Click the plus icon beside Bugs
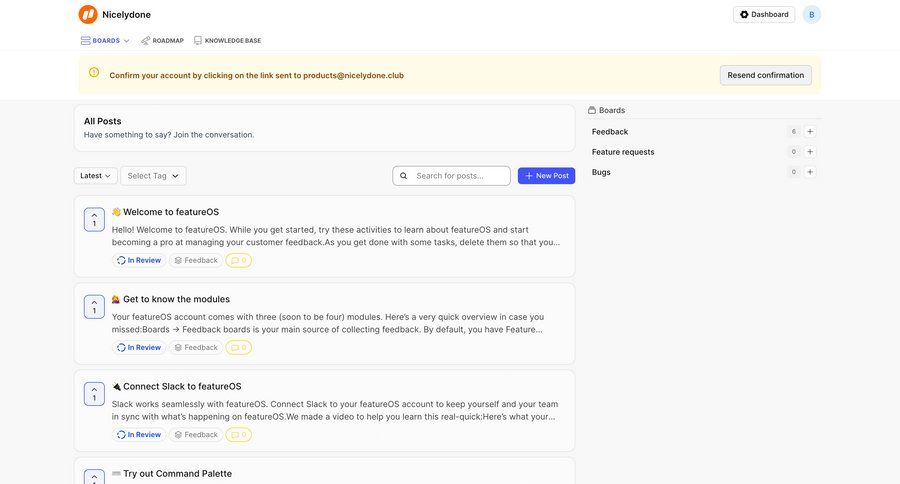 tap(810, 172)
